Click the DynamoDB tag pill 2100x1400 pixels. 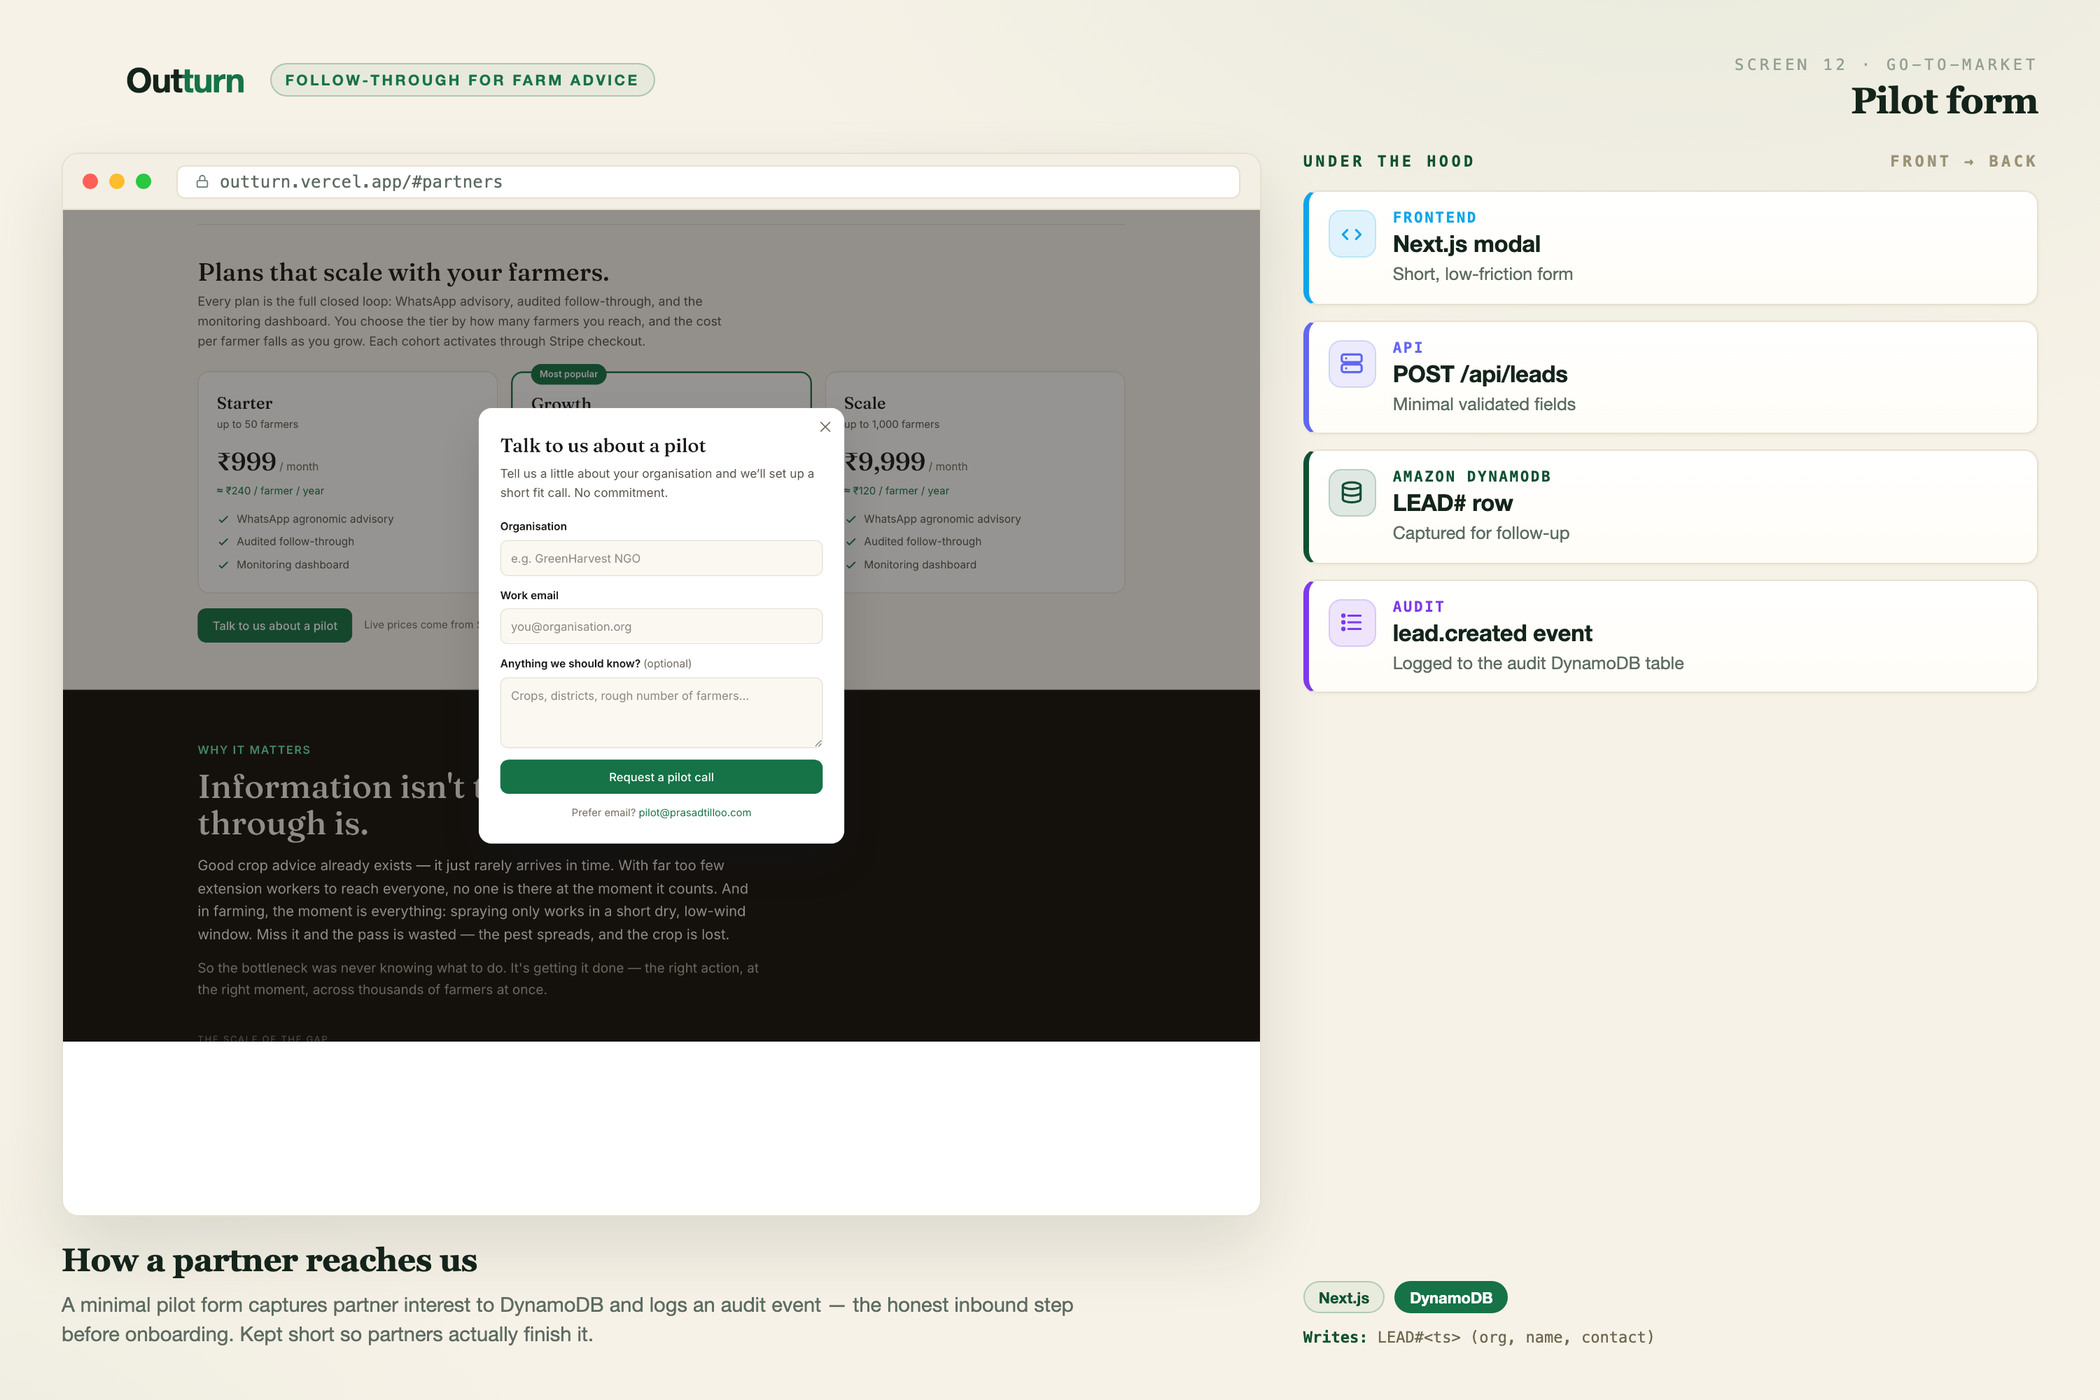[x=1450, y=1298]
